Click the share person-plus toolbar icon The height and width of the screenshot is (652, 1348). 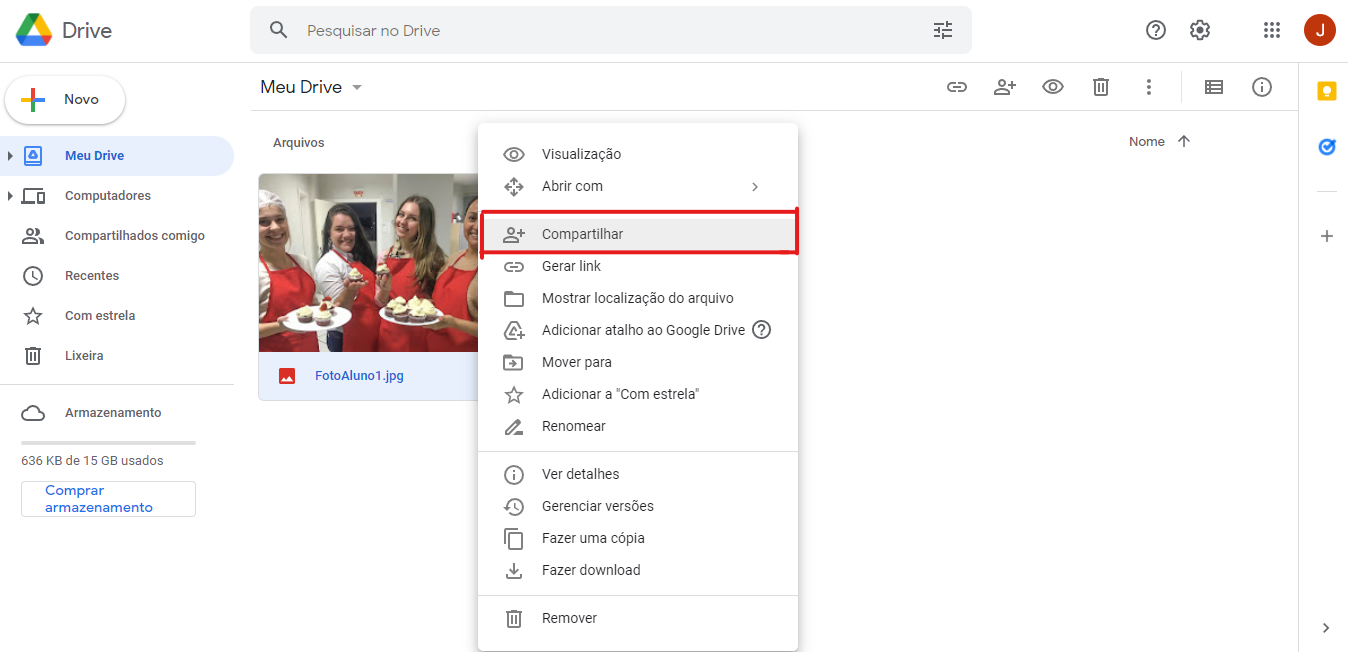[1005, 87]
